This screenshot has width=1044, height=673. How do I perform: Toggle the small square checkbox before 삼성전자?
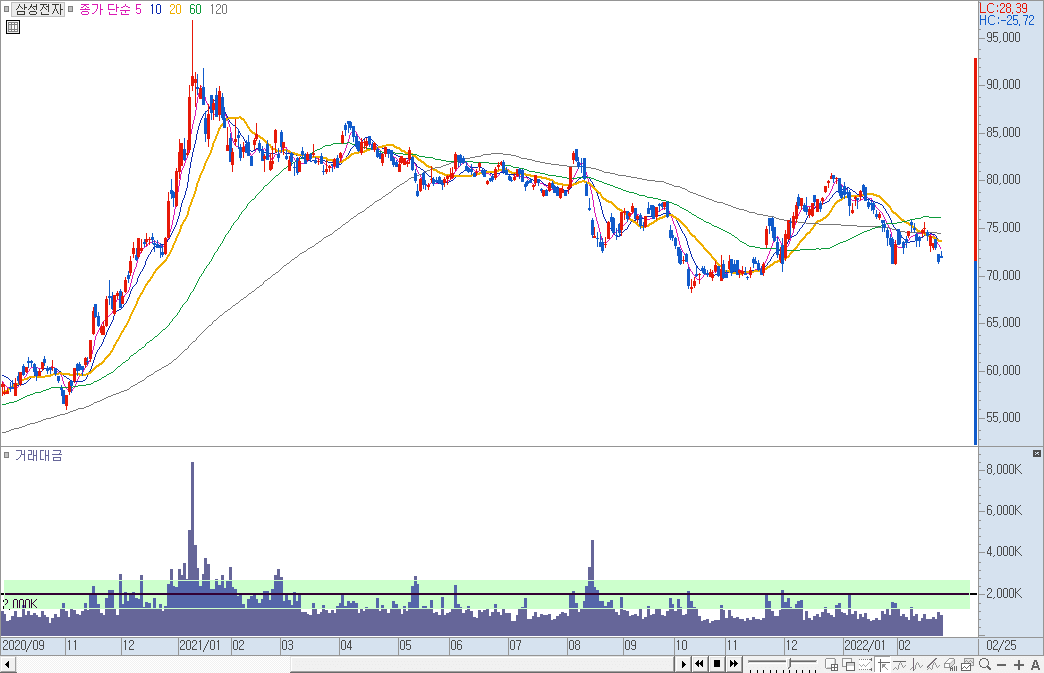[7, 9]
